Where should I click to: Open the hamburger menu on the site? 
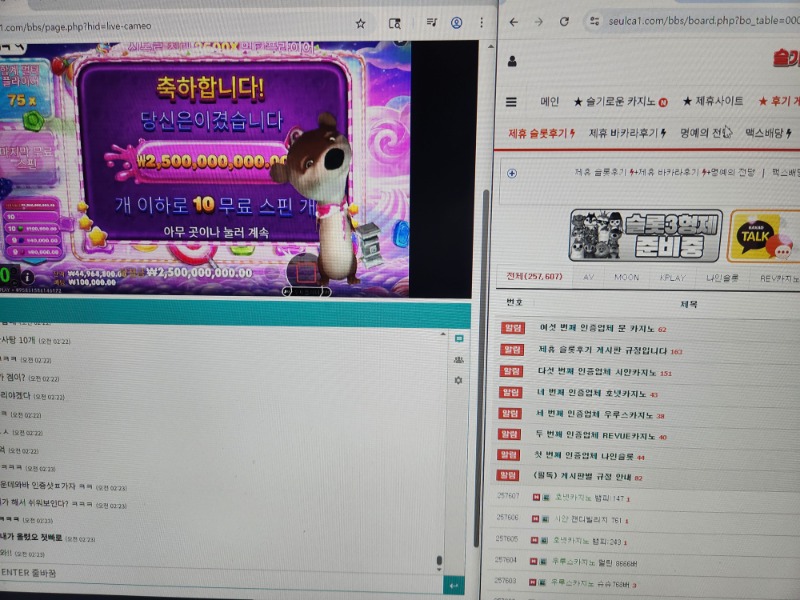(x=511, y=102)
